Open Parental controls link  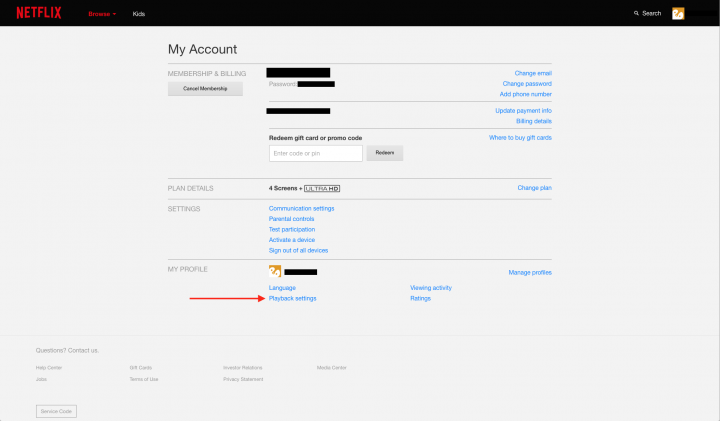[x=292, y=219]
